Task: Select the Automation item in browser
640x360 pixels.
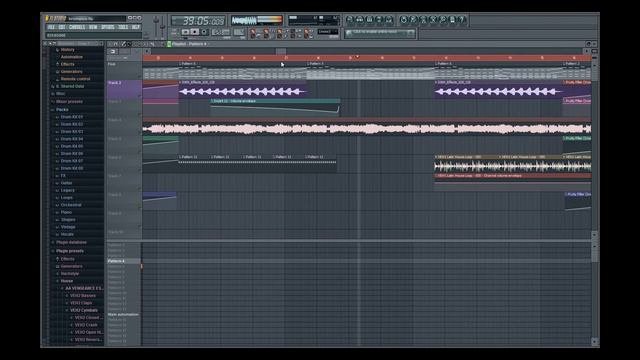Action: [x=71, y=57]
